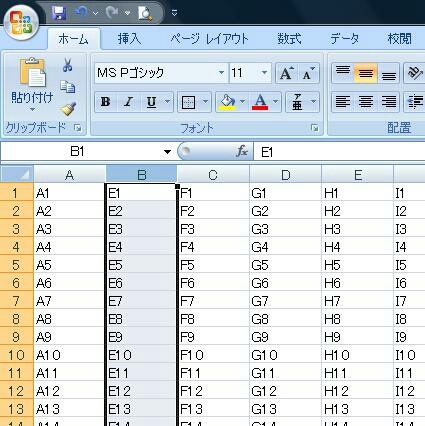The image size is (425, 426).
Task: Open the ページ レイアウト tab
Action: coord(209,39)
